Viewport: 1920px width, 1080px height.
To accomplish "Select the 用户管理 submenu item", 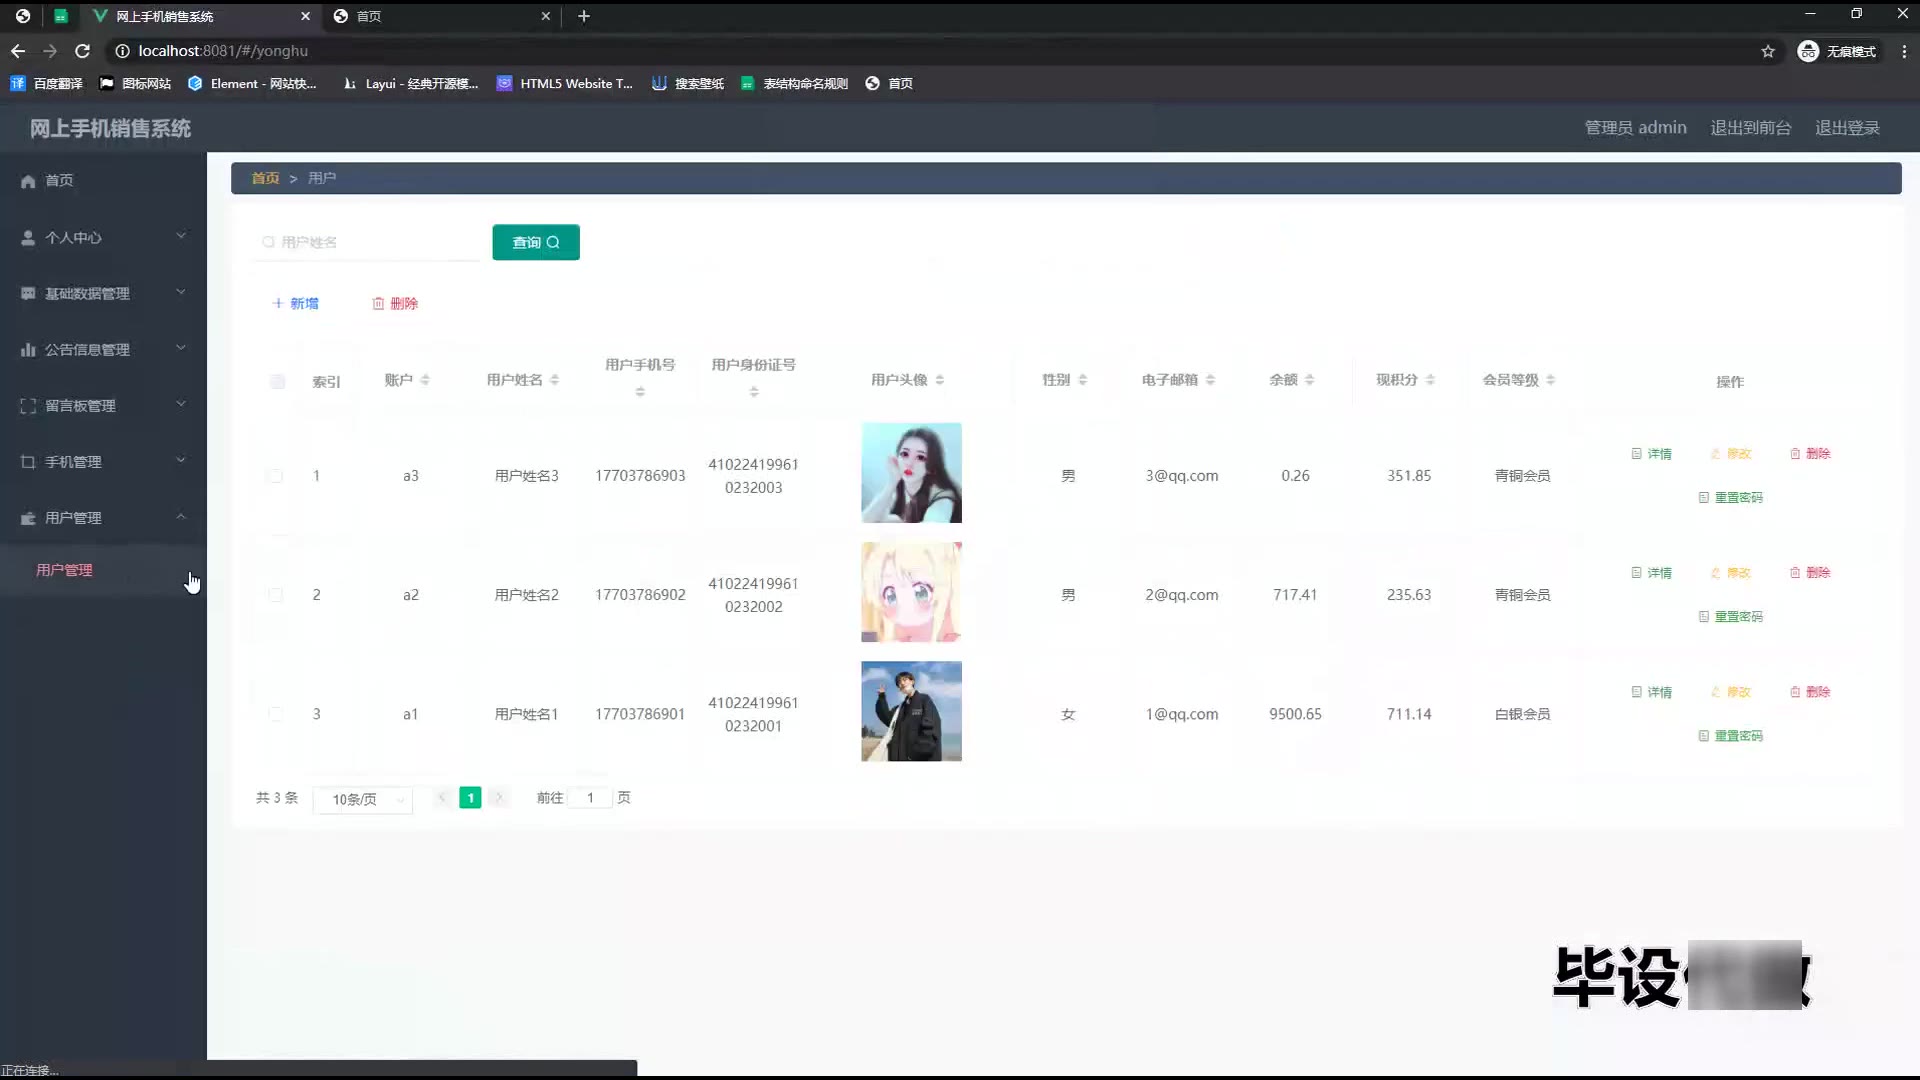I will [65, 570].
